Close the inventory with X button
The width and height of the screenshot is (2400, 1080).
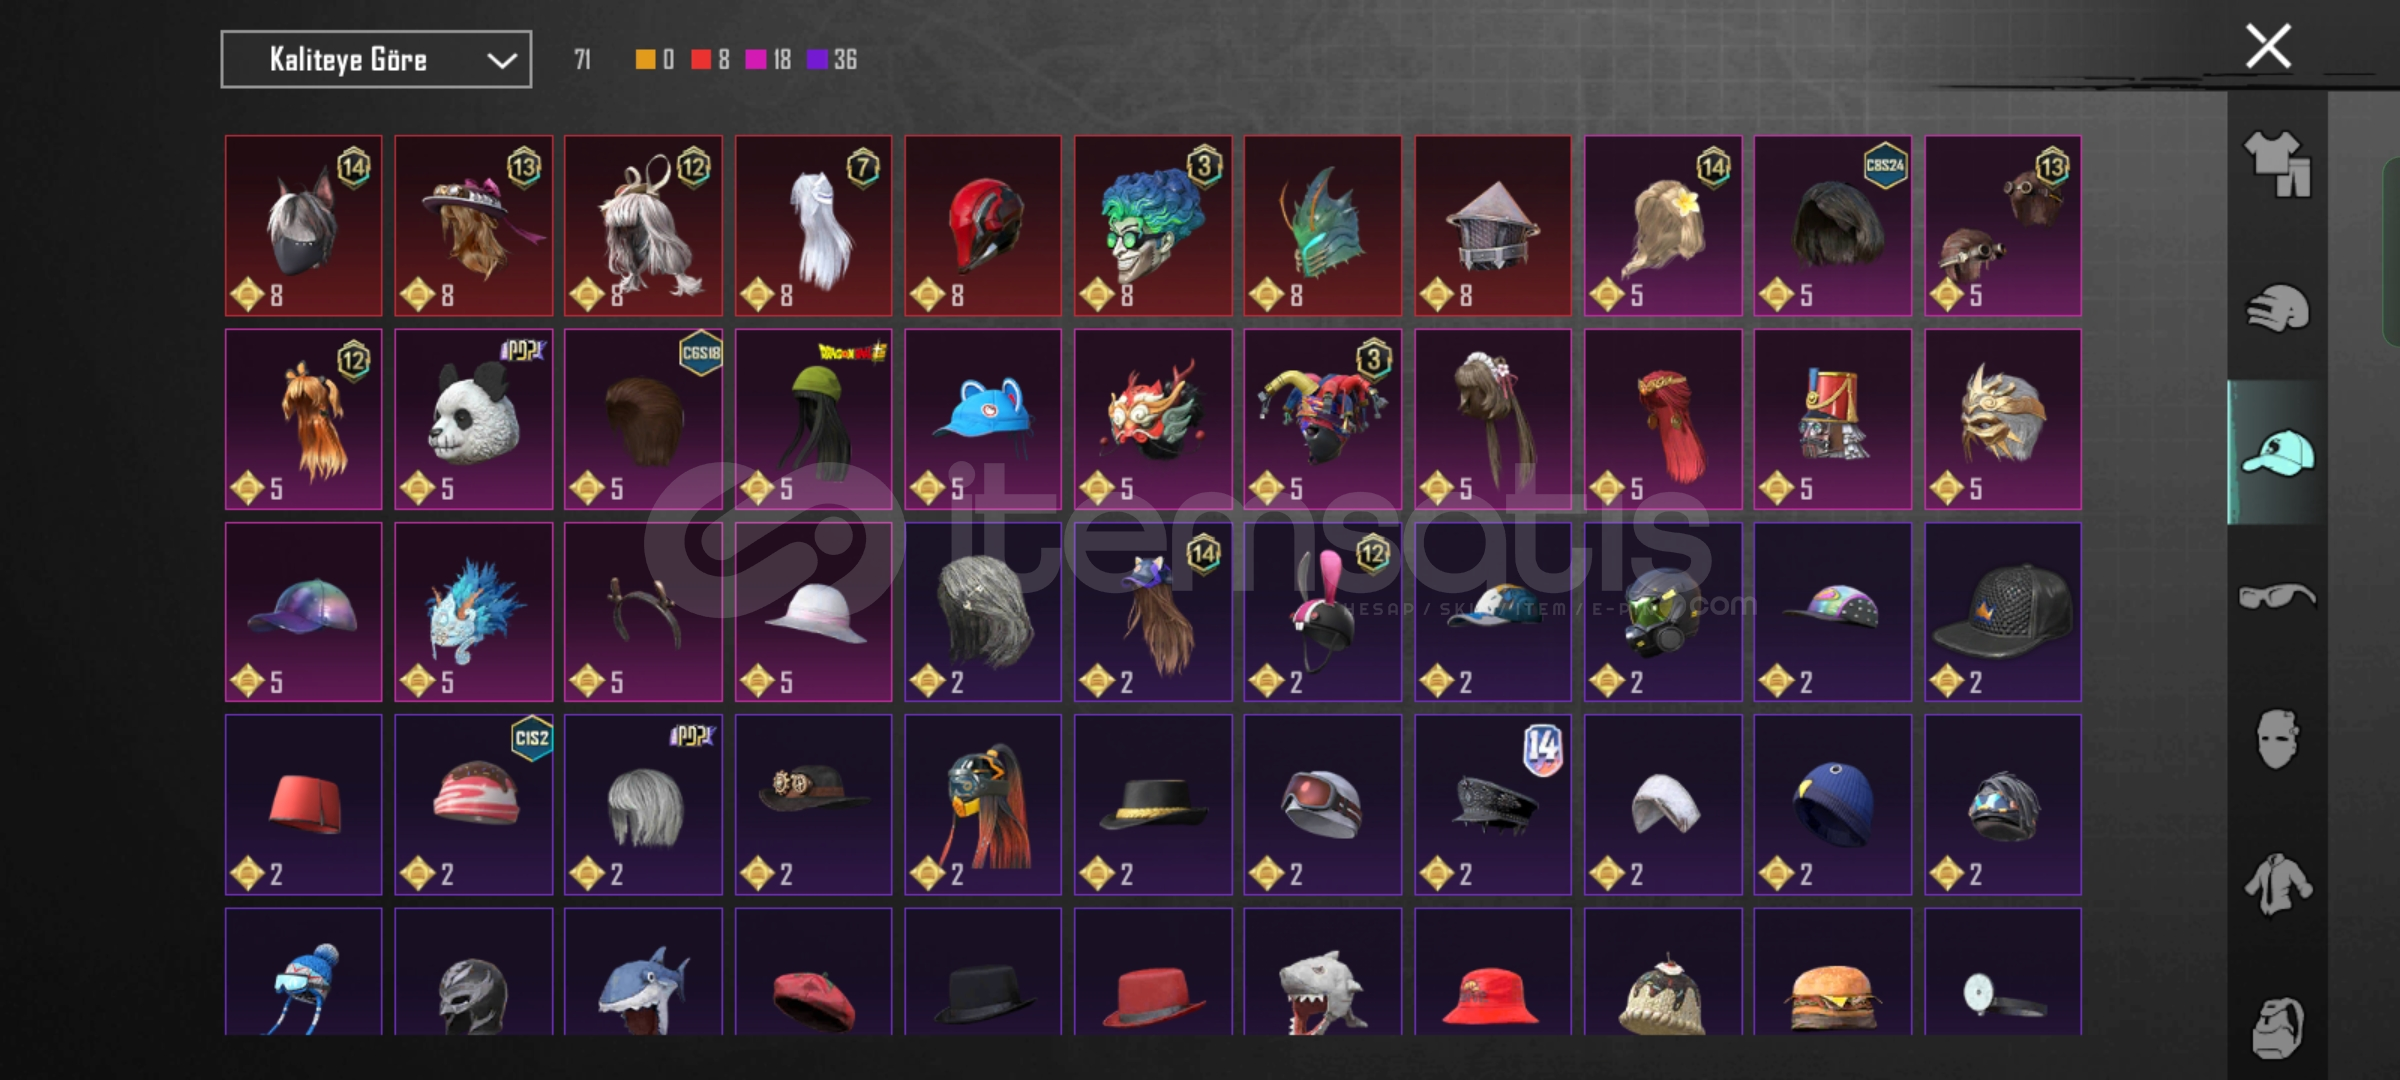click(2268, 46)
